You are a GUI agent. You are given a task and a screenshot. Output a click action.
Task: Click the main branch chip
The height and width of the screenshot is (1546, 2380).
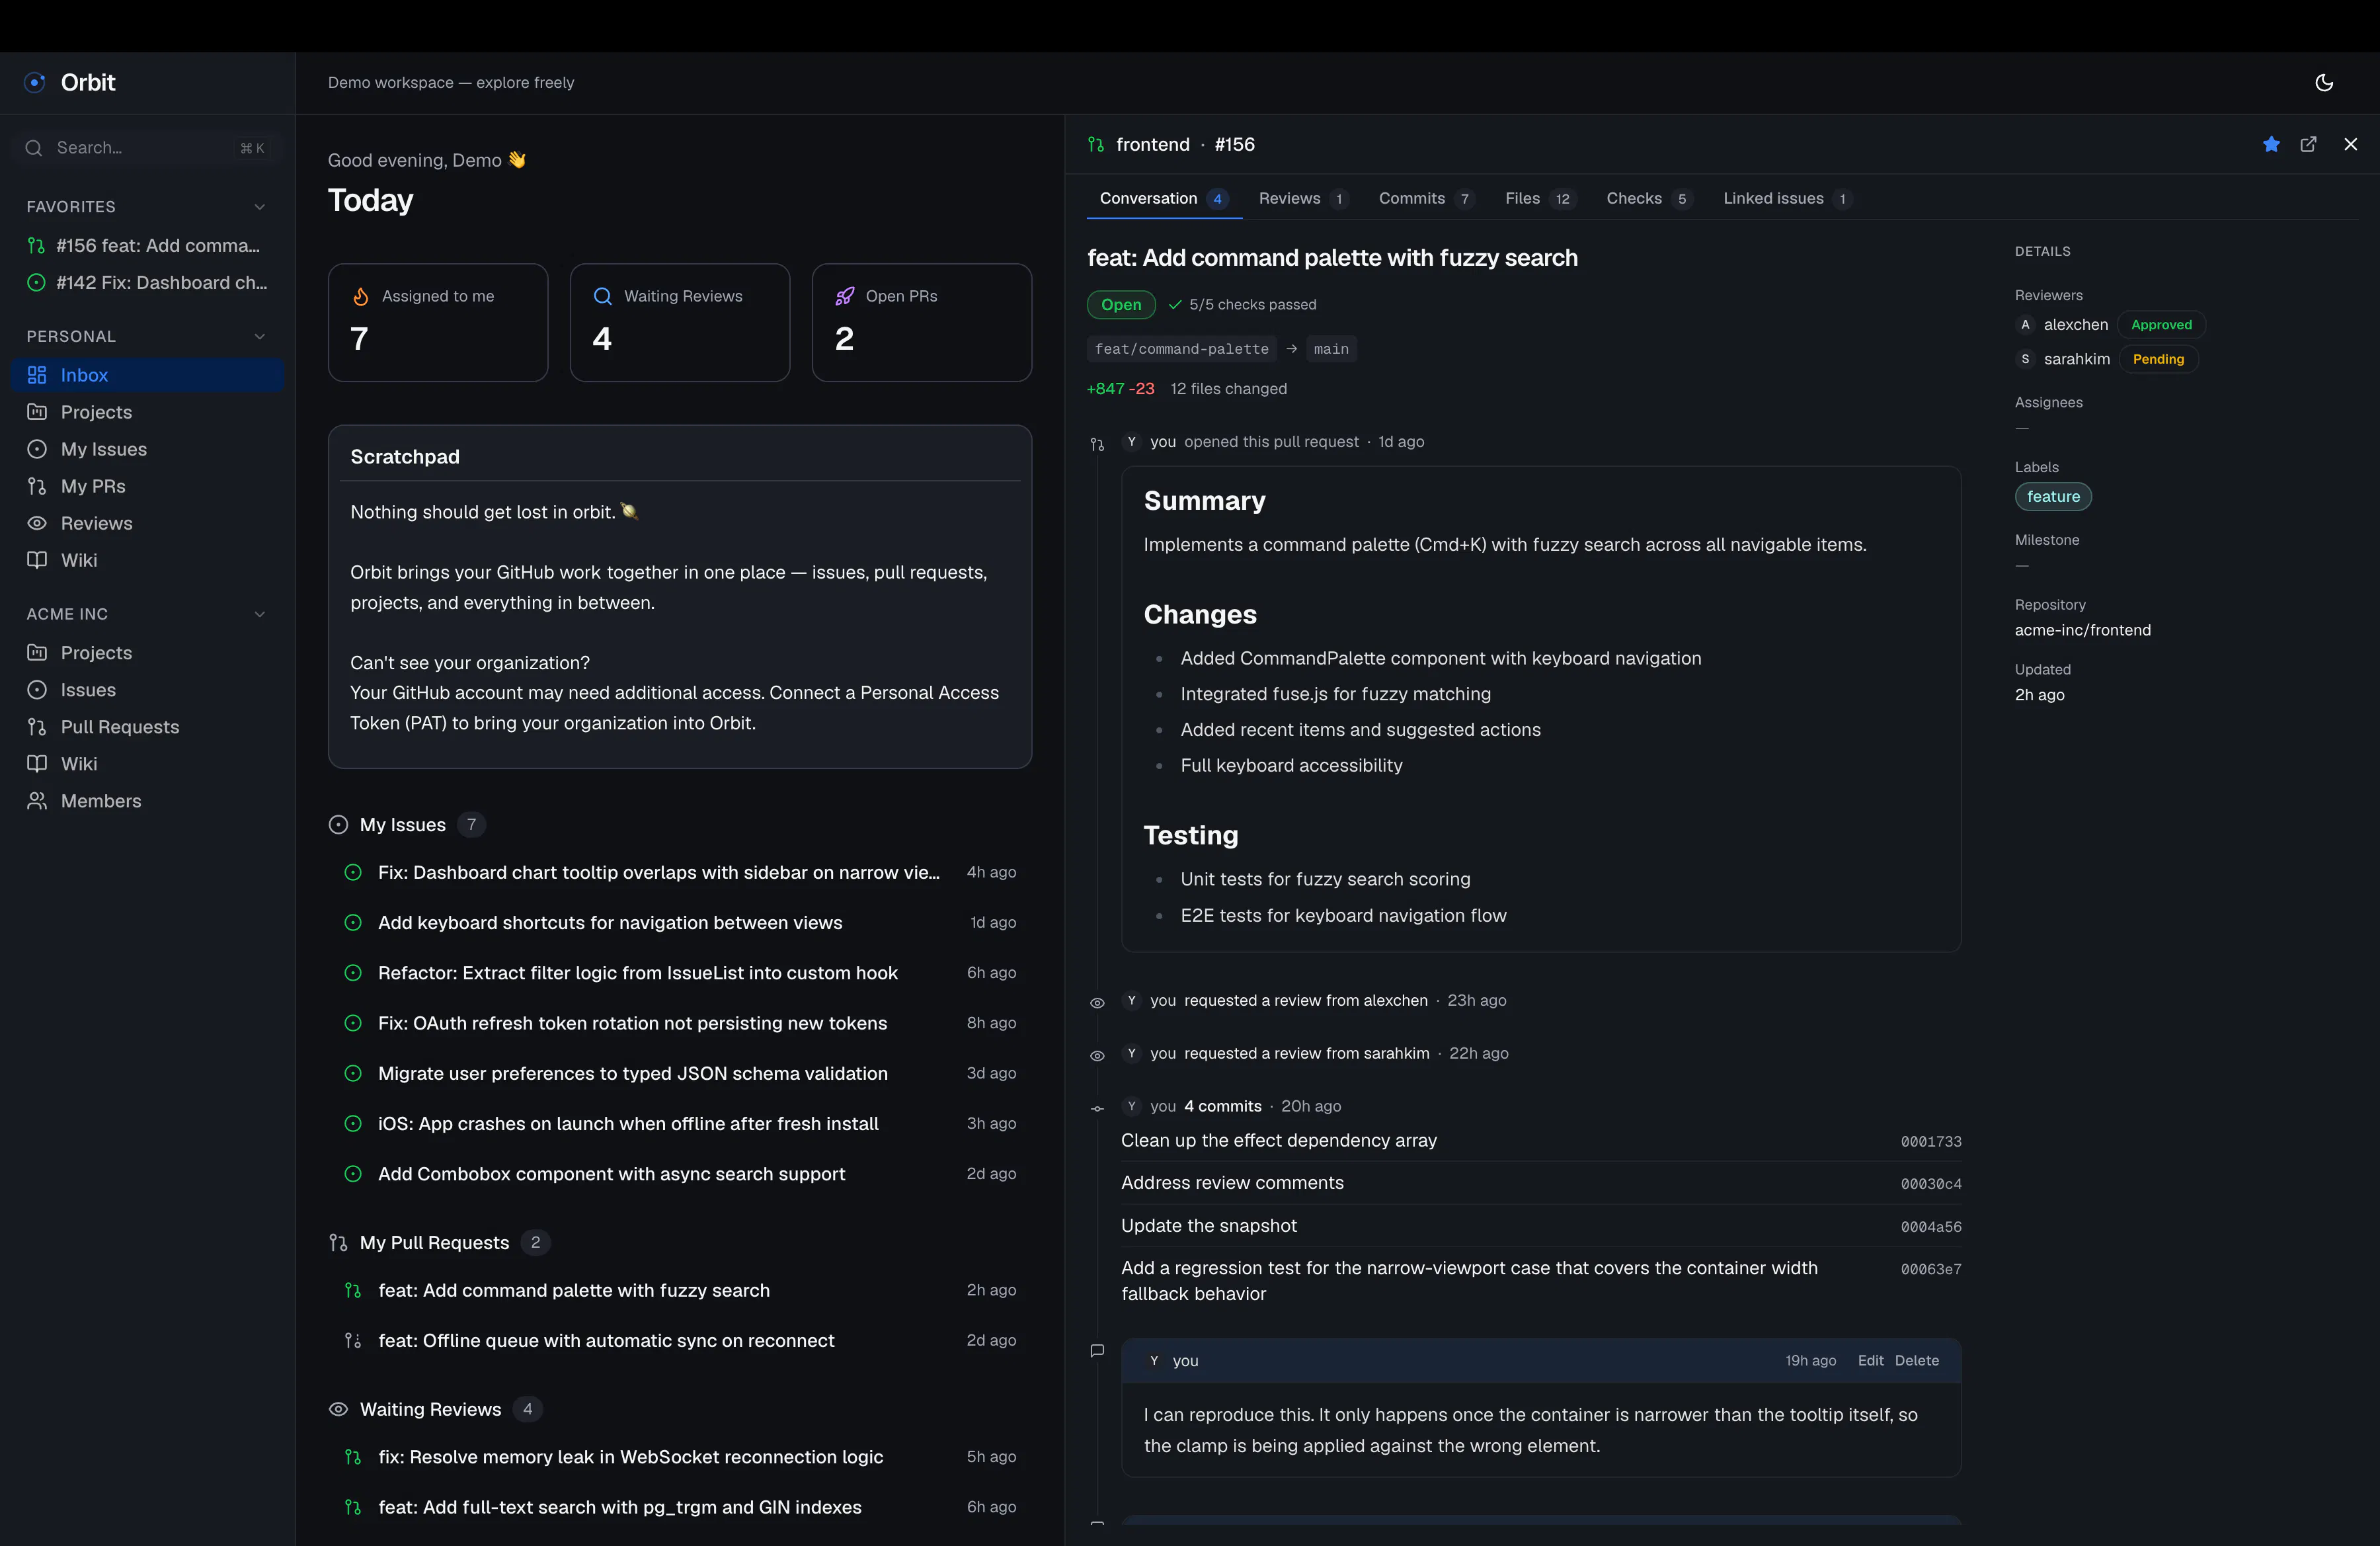coord(1331,349)
